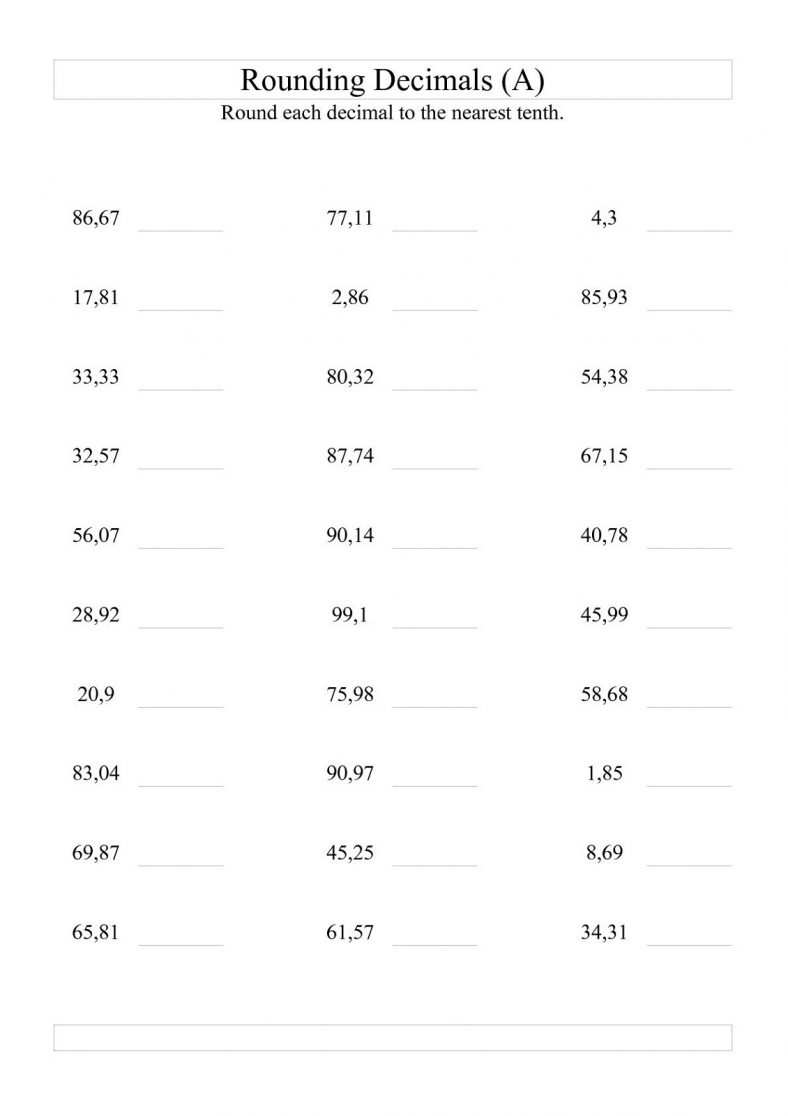Click the number 99,1
This screenshot has height=1116, width=788.
click(350, 615)
